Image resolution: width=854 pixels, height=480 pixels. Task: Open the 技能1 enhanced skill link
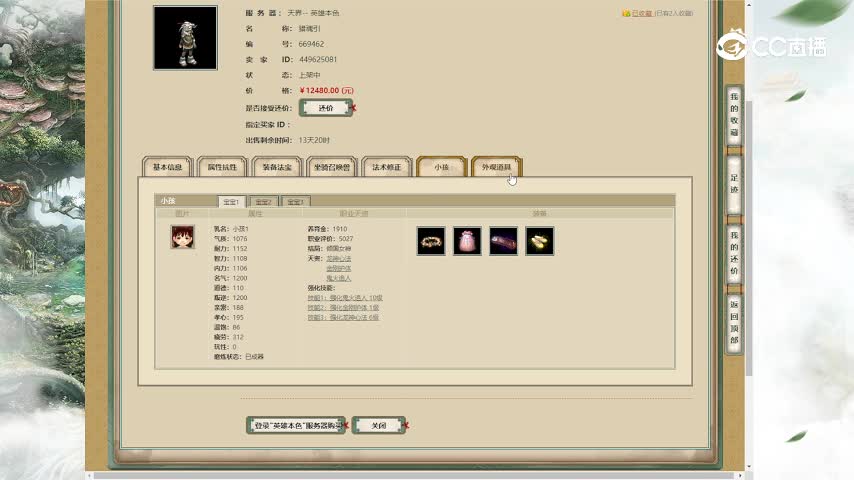click(345, 298)
